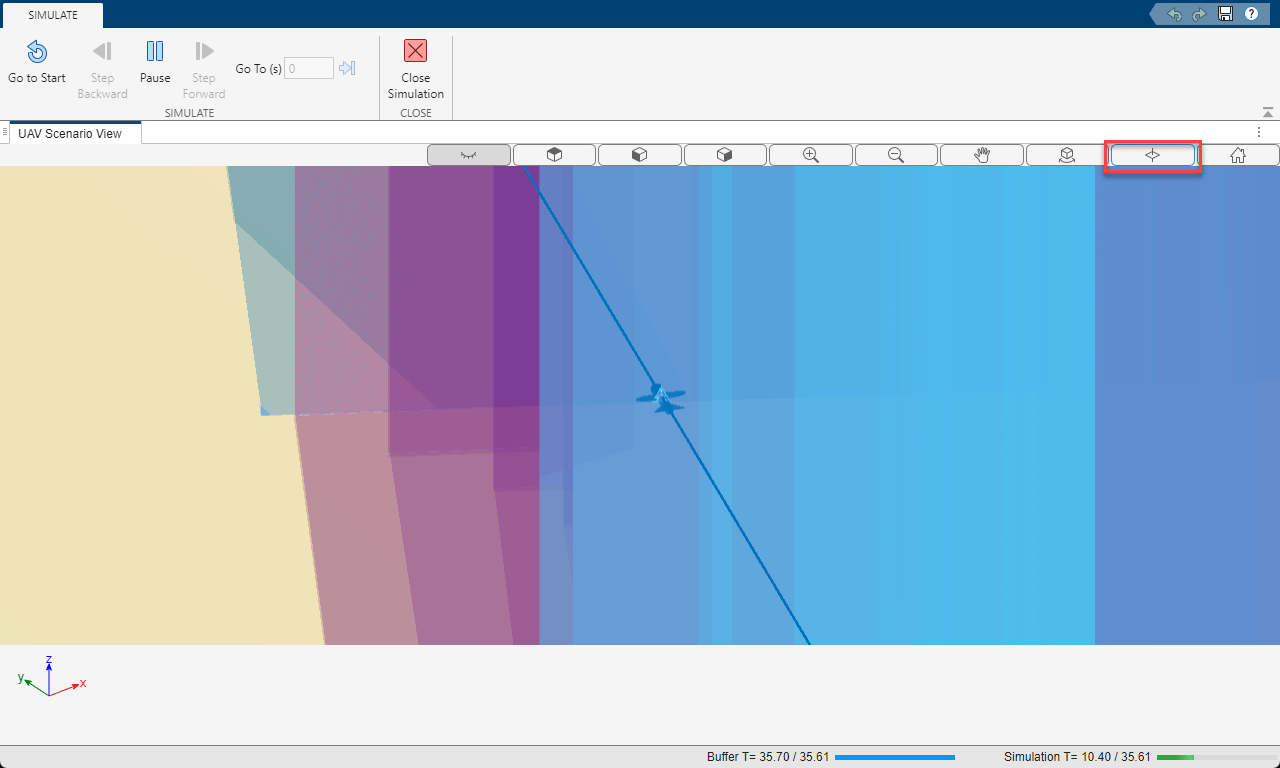Select the first cube view icon
The height and width of the screenshot is (768, 1280).
point(554,155)
